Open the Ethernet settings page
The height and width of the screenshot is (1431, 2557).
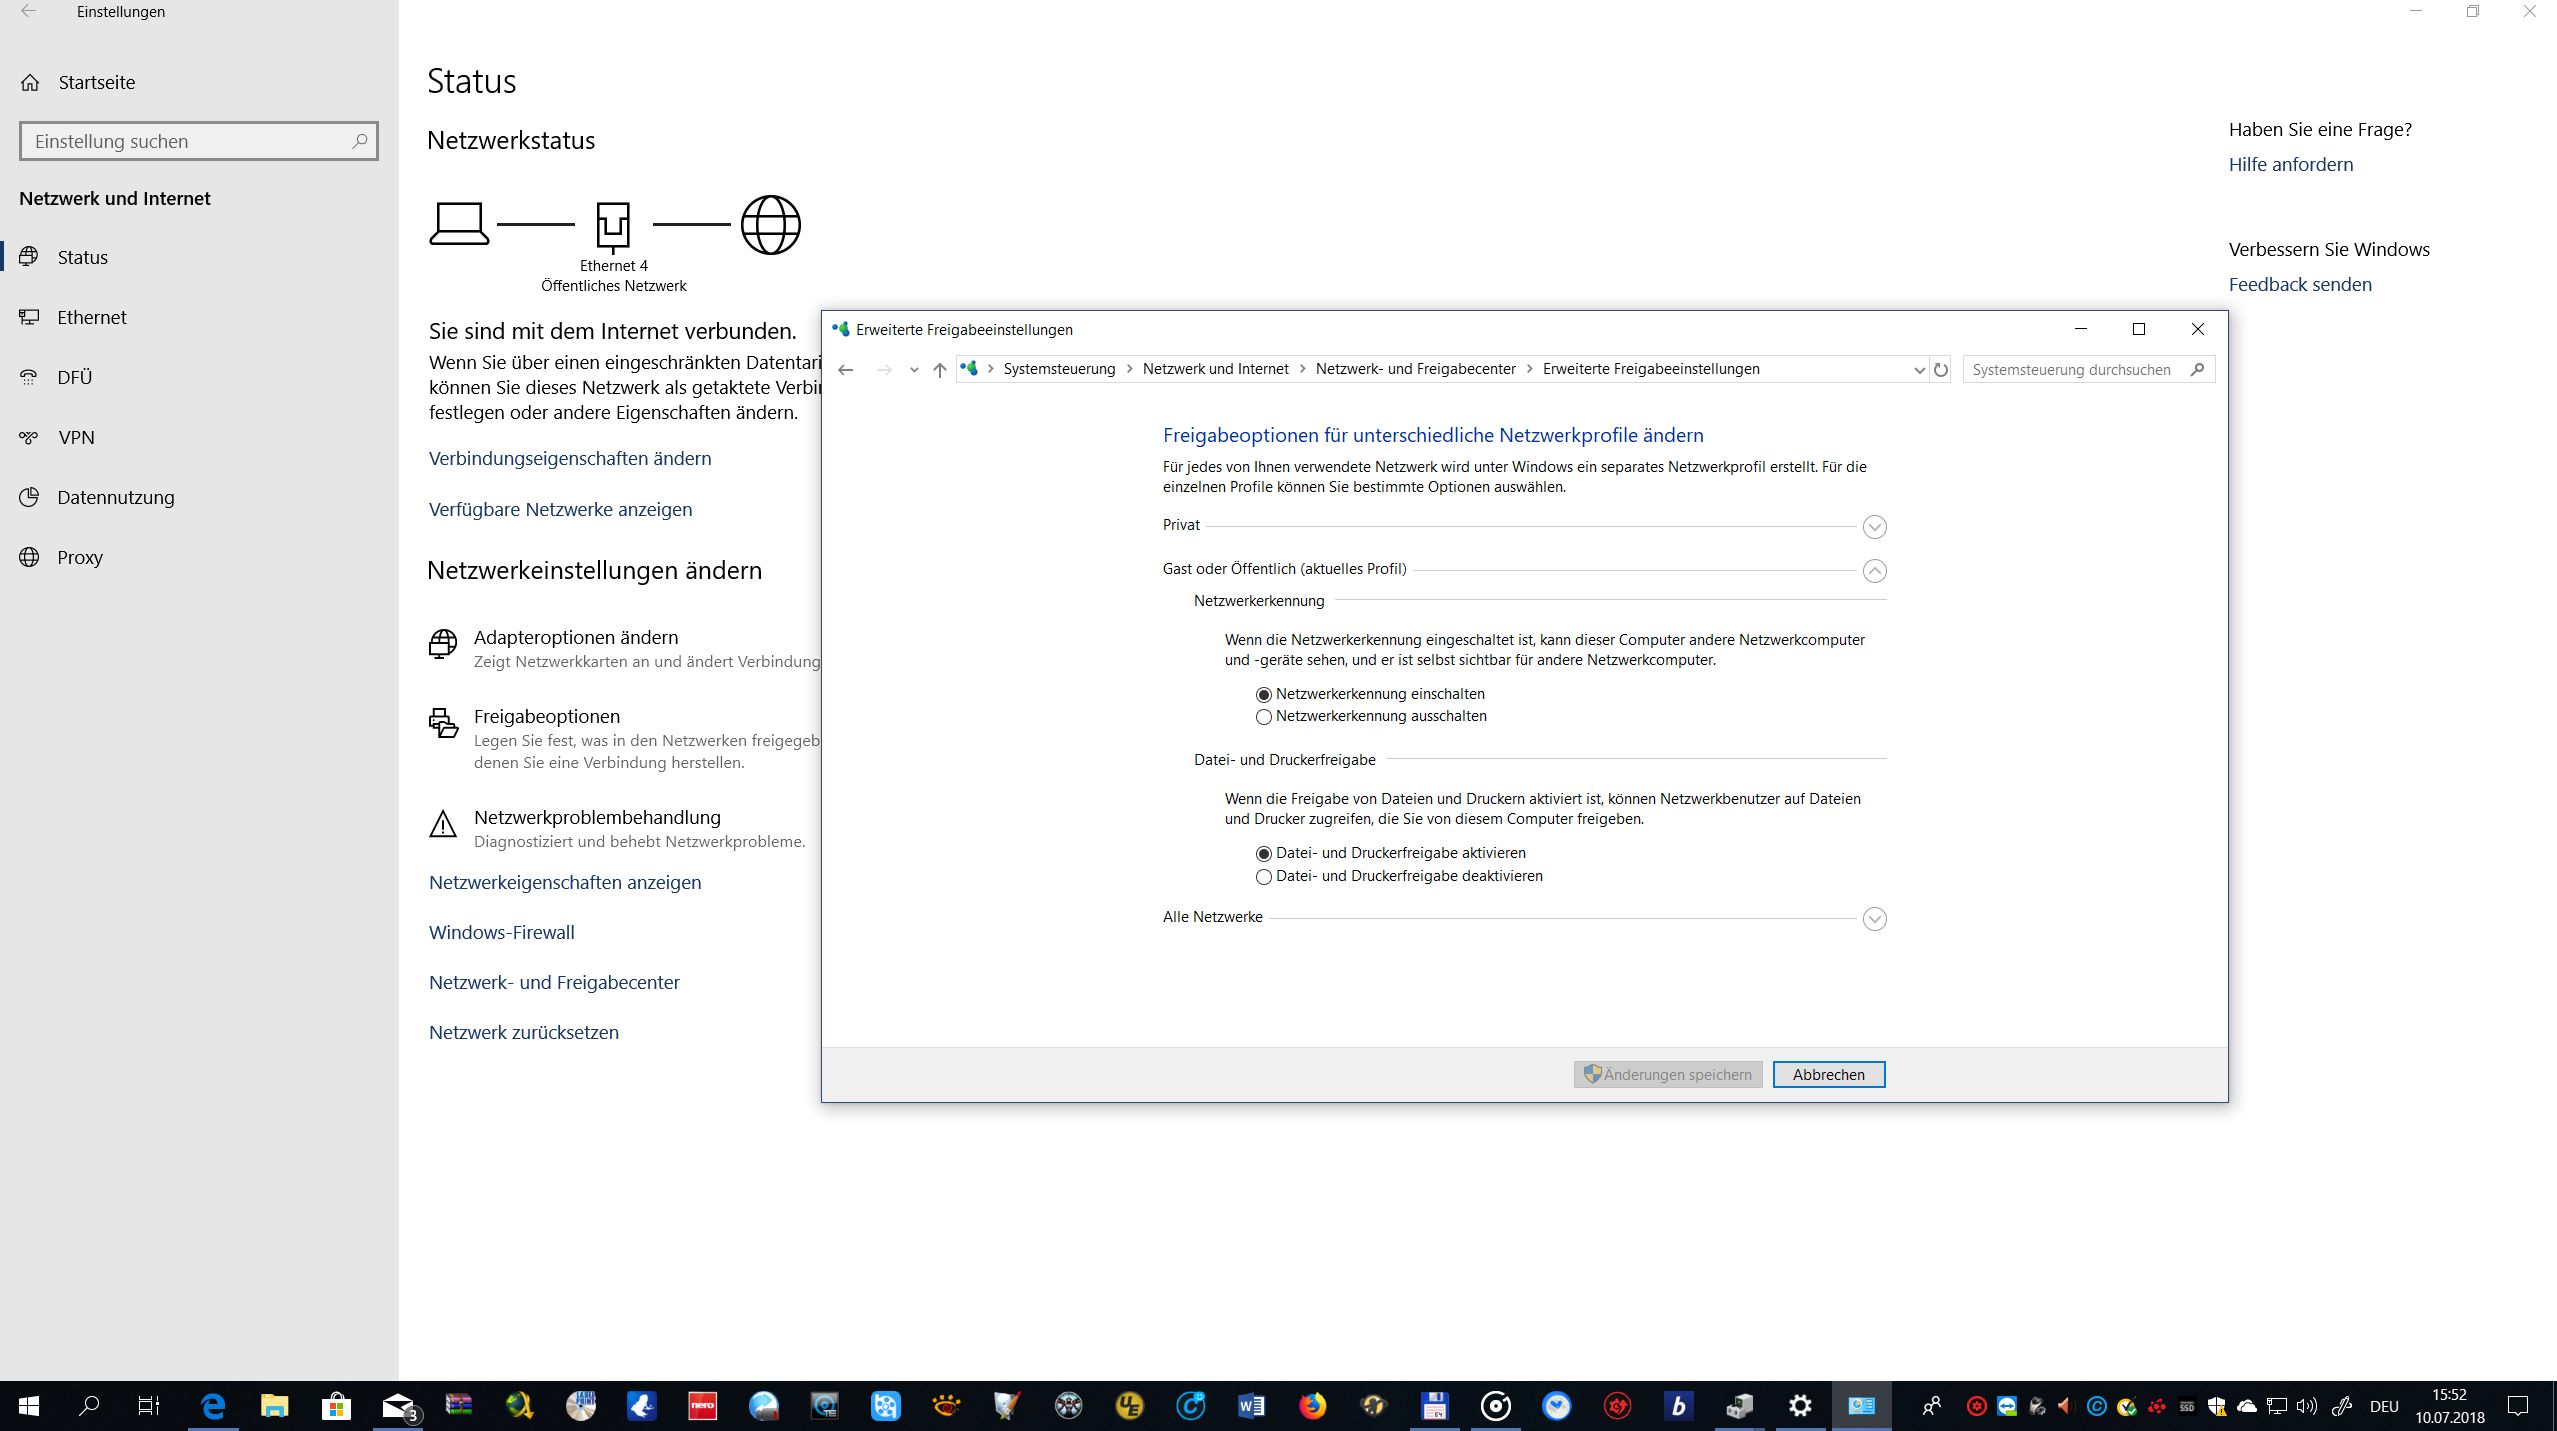click(x=91, y=318)
